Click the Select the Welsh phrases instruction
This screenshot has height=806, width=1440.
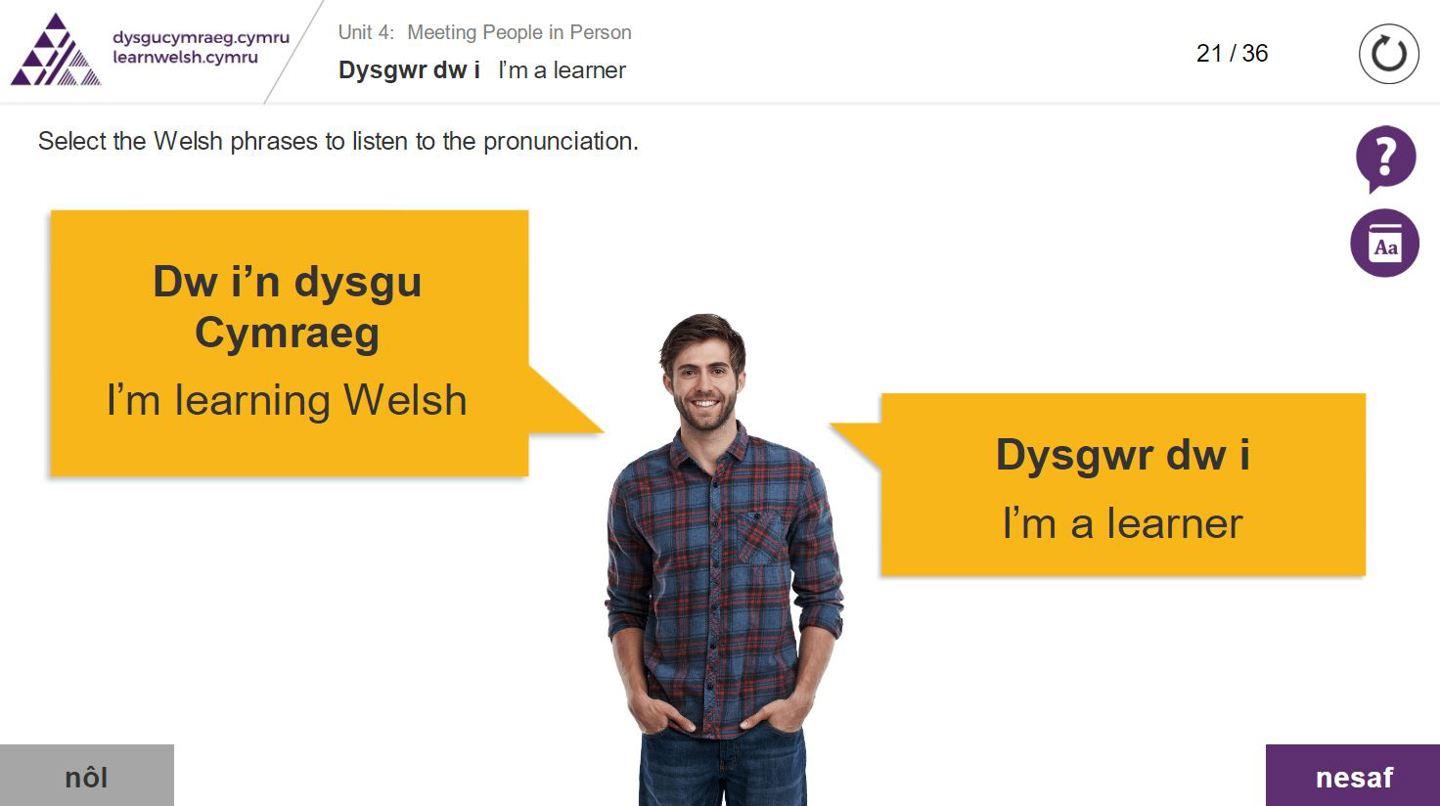(x=338, y=141)
